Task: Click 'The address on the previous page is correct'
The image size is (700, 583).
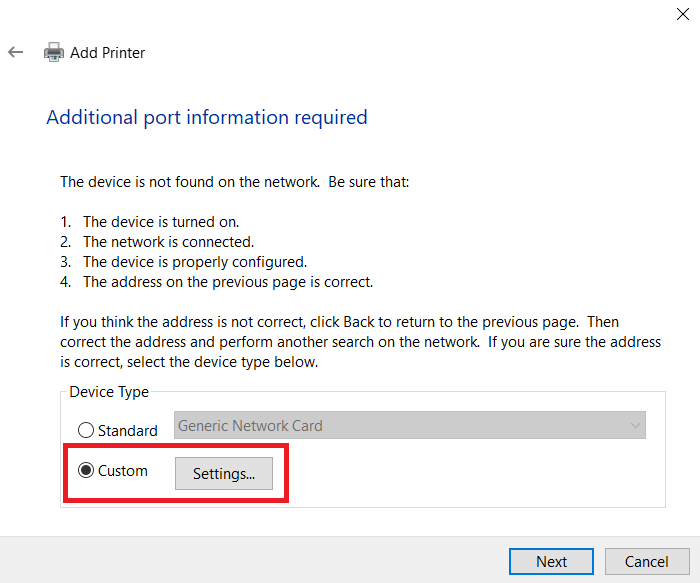Action: click(x=227, y=282)
